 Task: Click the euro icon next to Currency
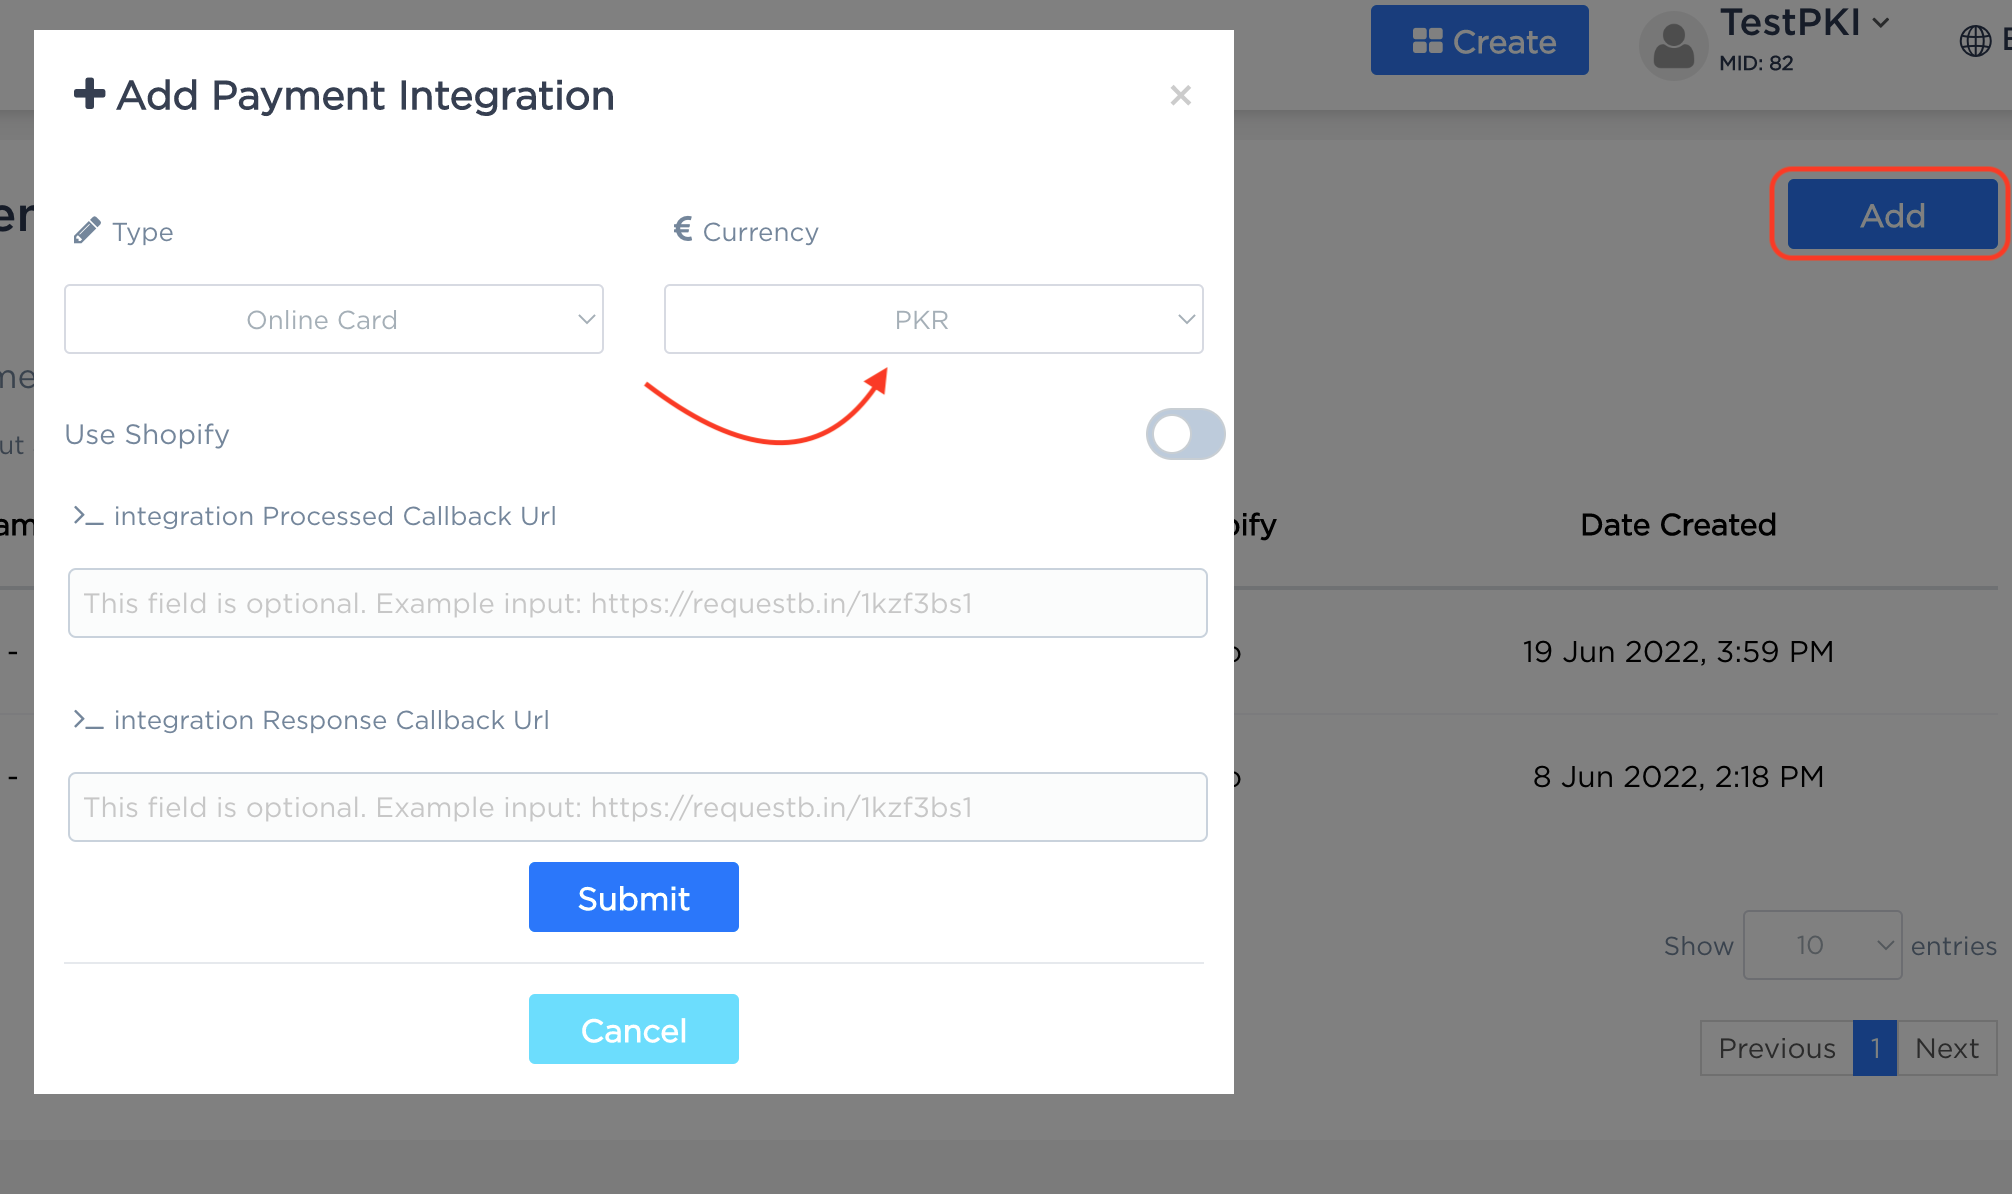(x=683, y=230)
